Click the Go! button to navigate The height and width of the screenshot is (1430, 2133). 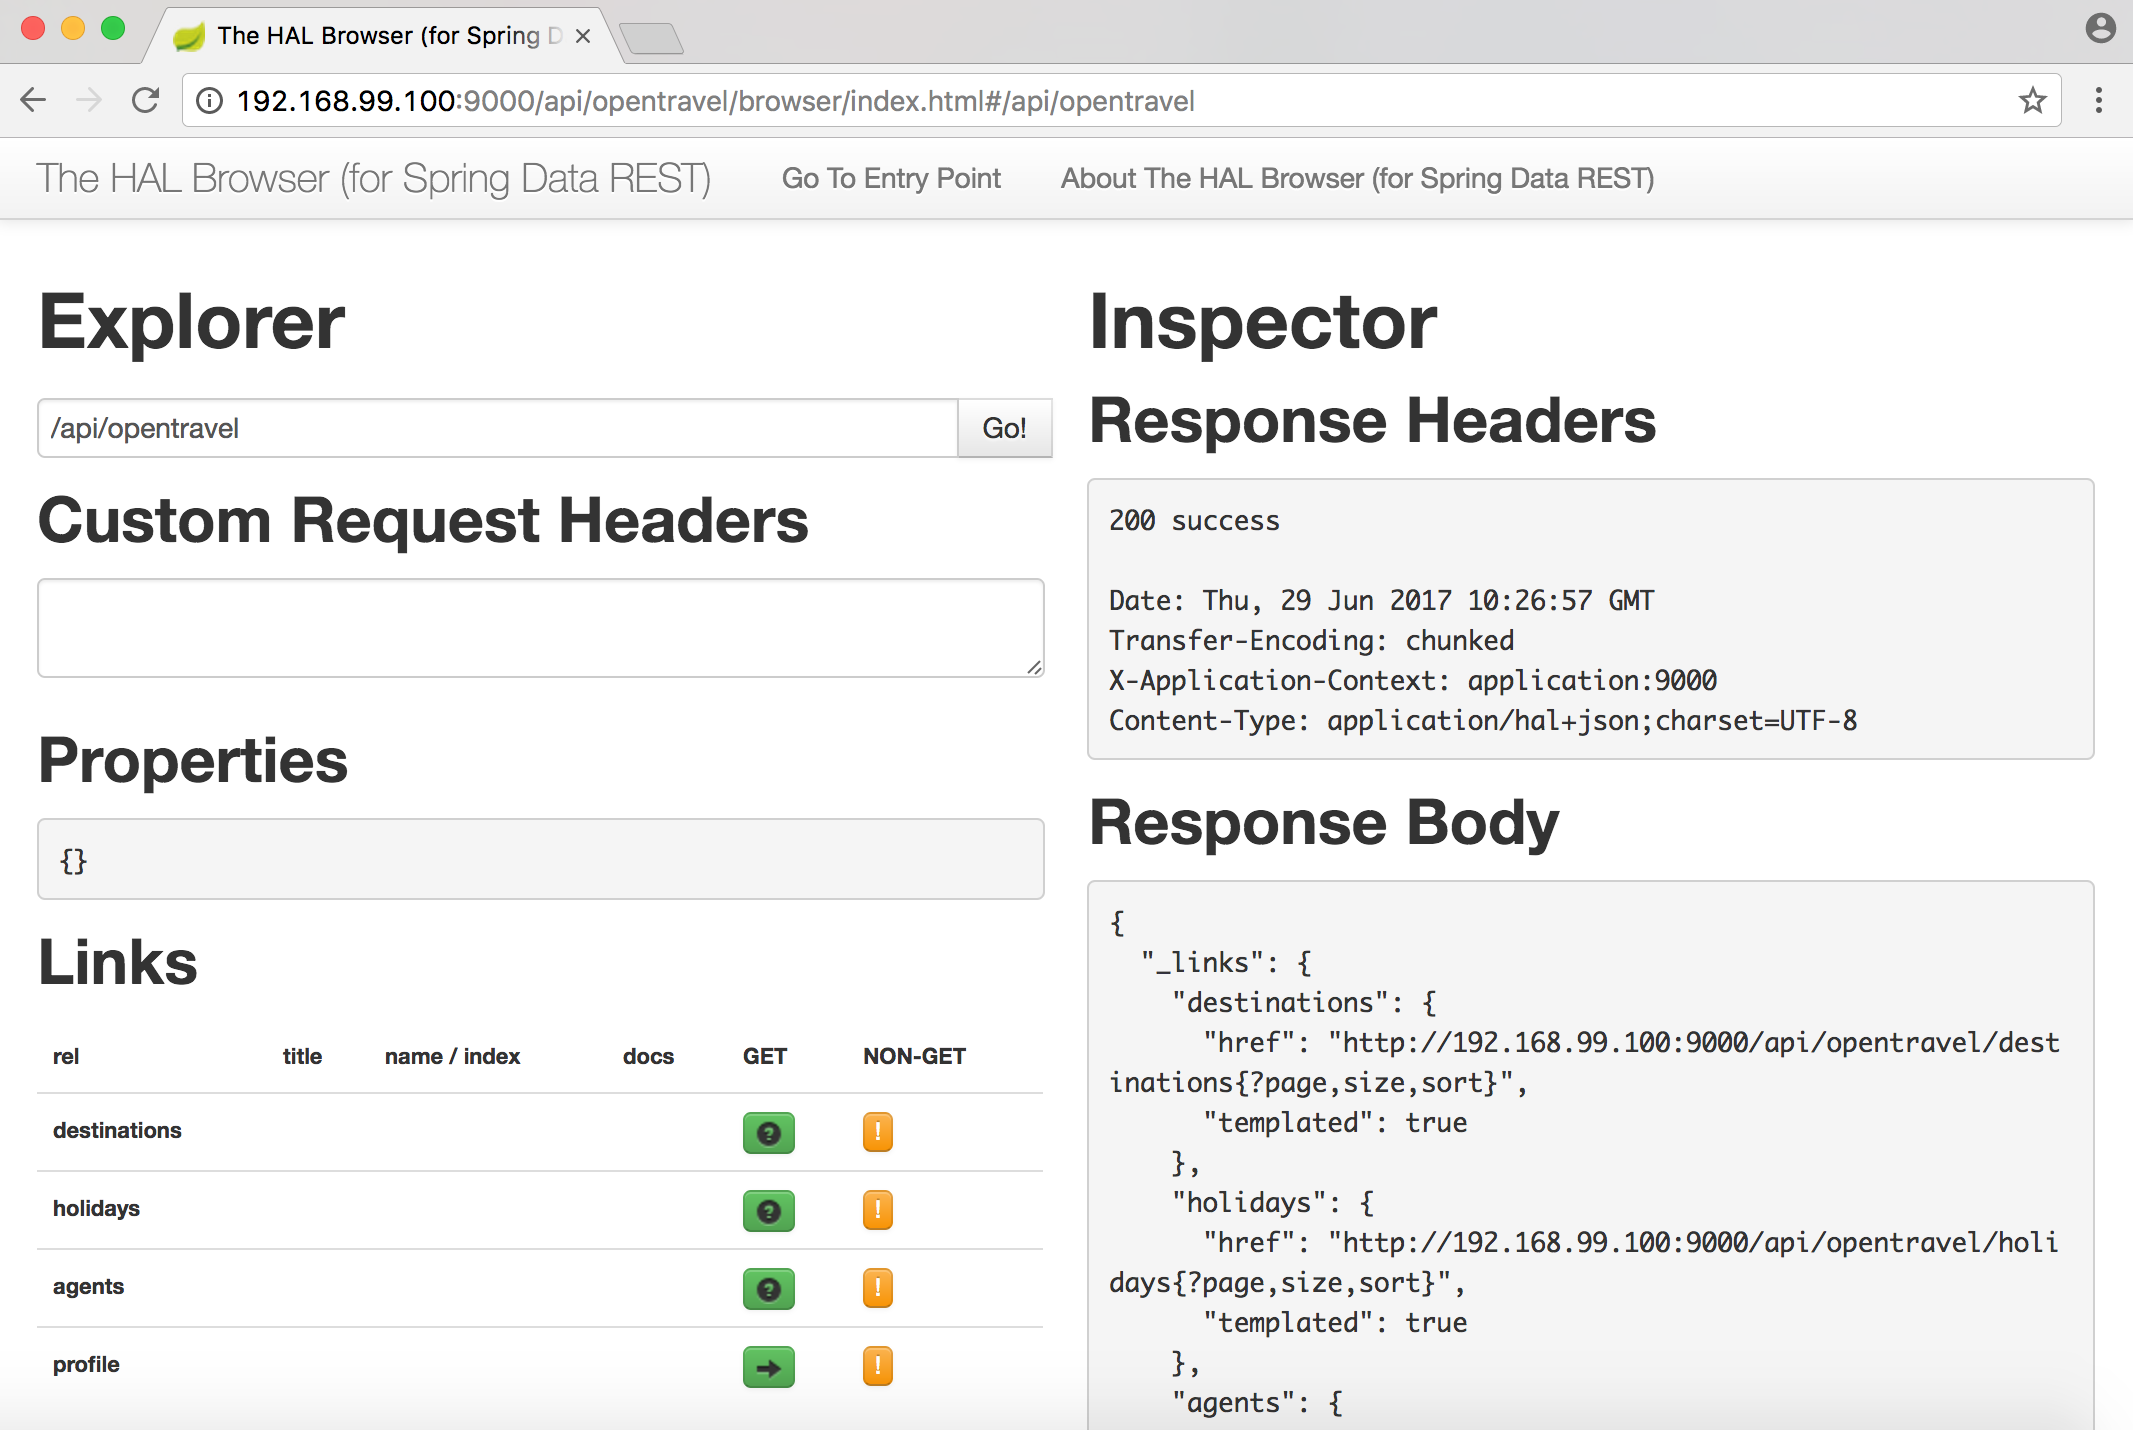(1003, 426)
